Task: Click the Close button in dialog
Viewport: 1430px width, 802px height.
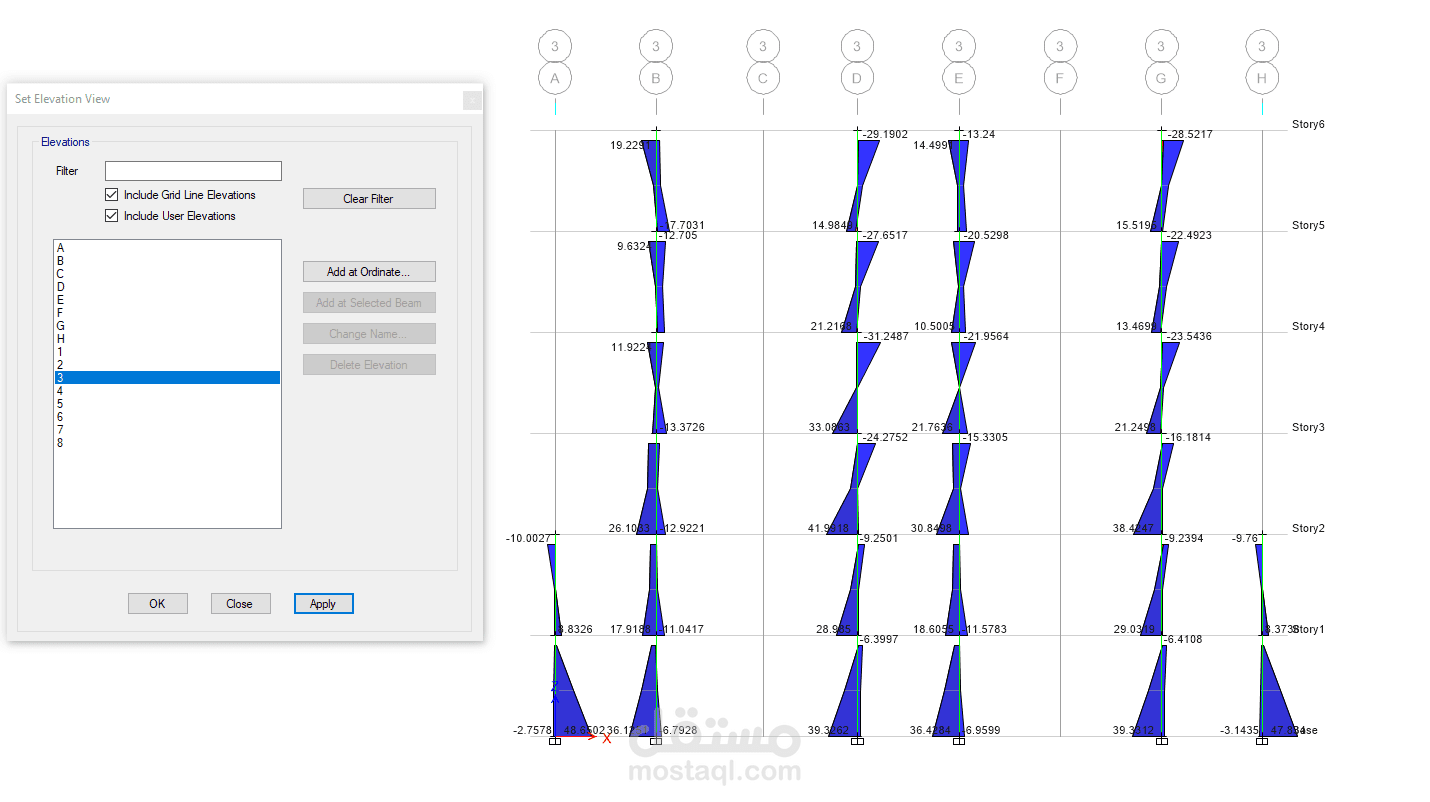Action: point(239,604)
